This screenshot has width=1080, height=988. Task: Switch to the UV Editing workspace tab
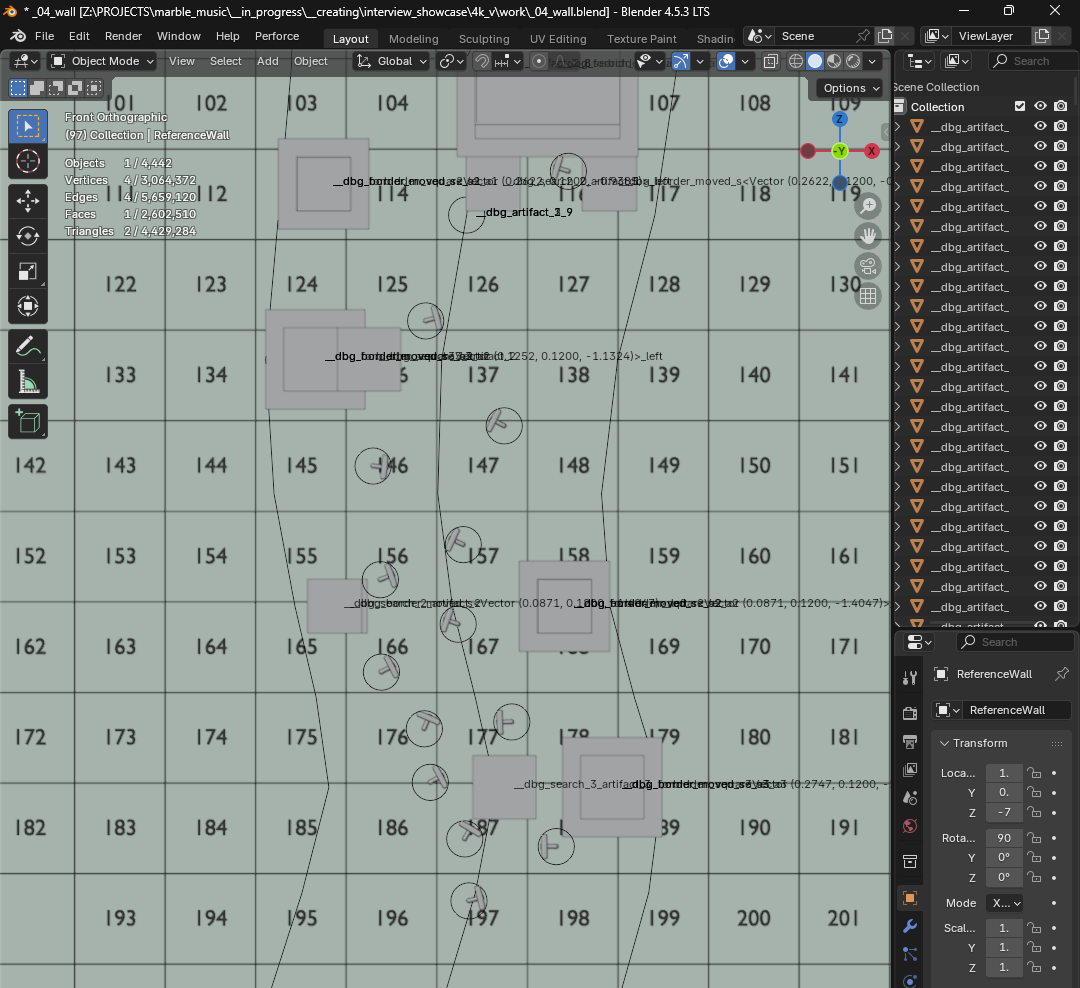[558, 39]
